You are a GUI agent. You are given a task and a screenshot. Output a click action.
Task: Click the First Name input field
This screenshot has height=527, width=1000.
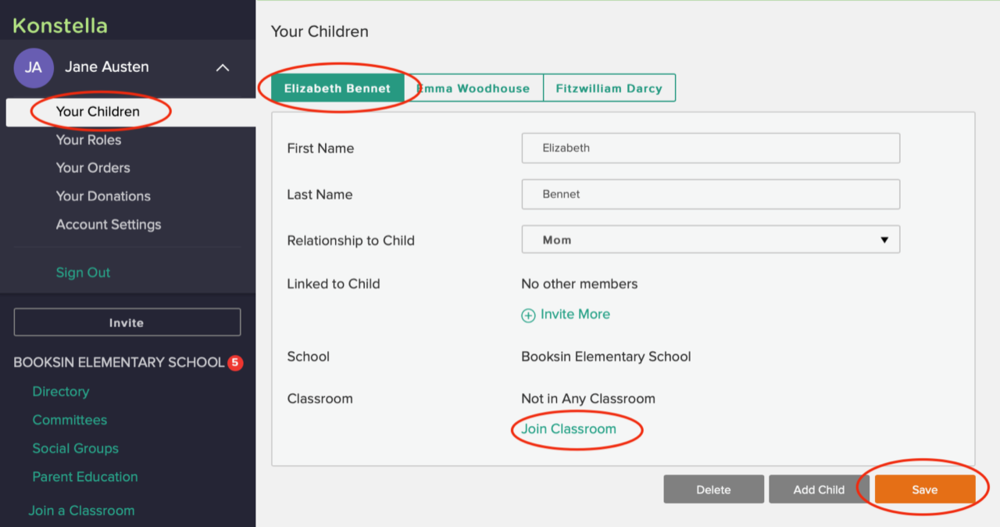click(x=710, y=148)
